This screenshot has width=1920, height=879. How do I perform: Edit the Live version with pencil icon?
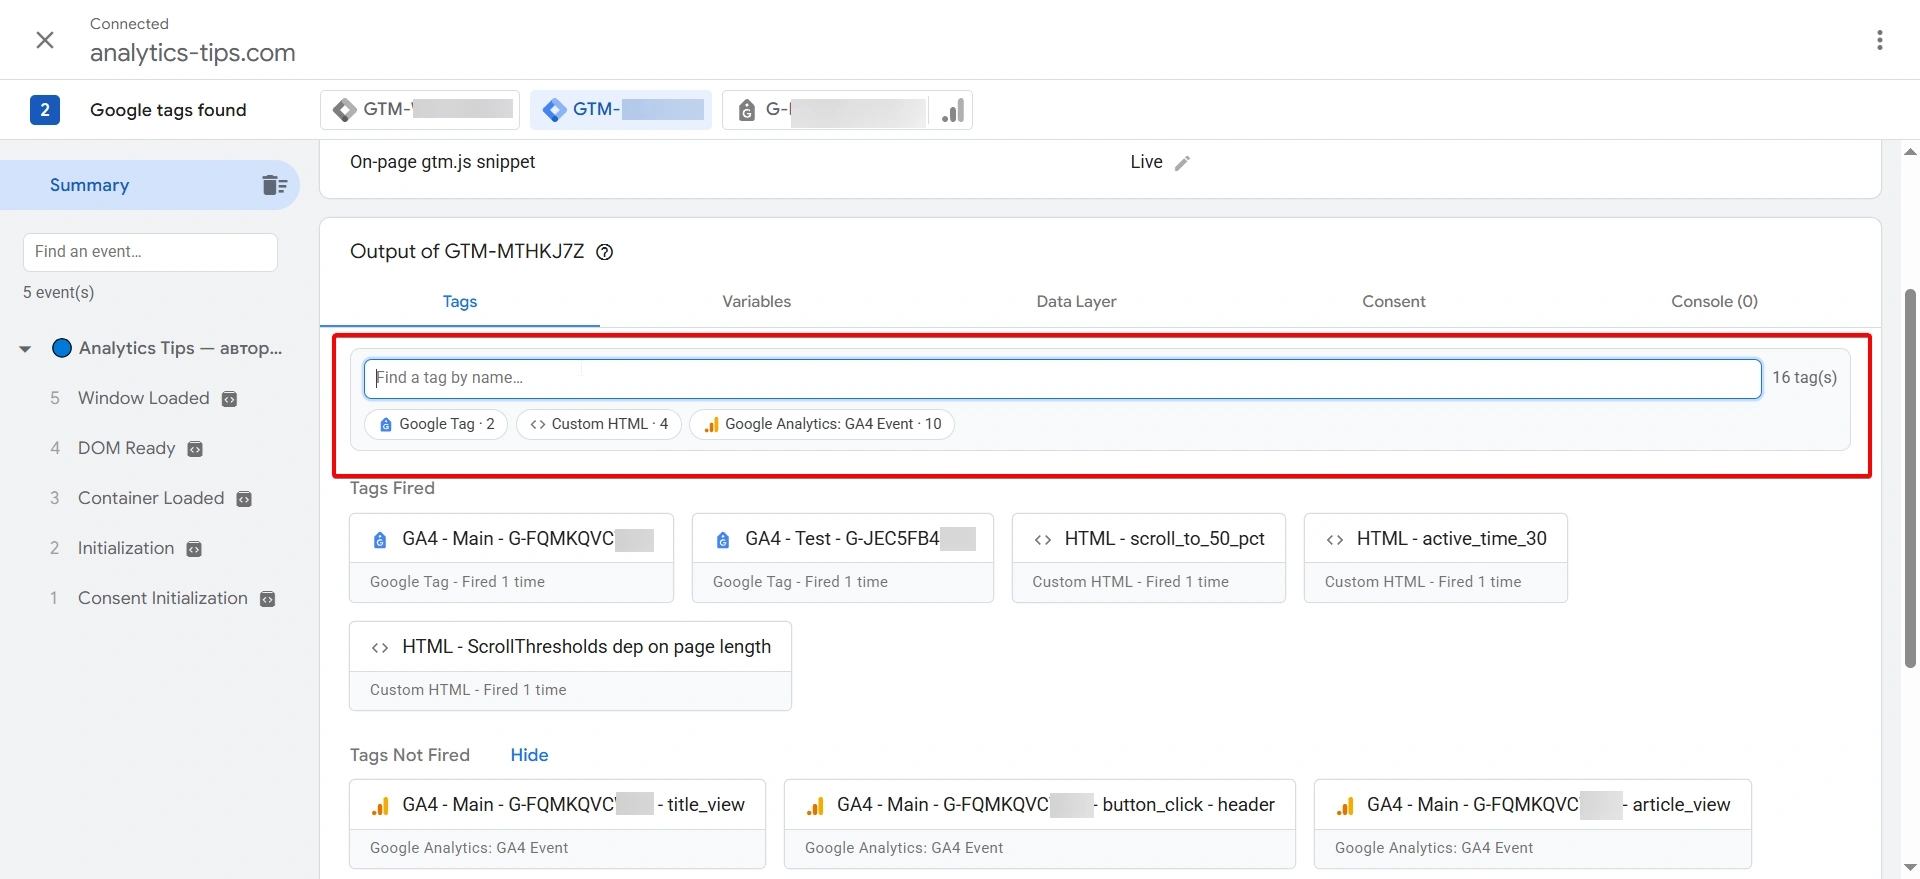[x=1182, y=163]
